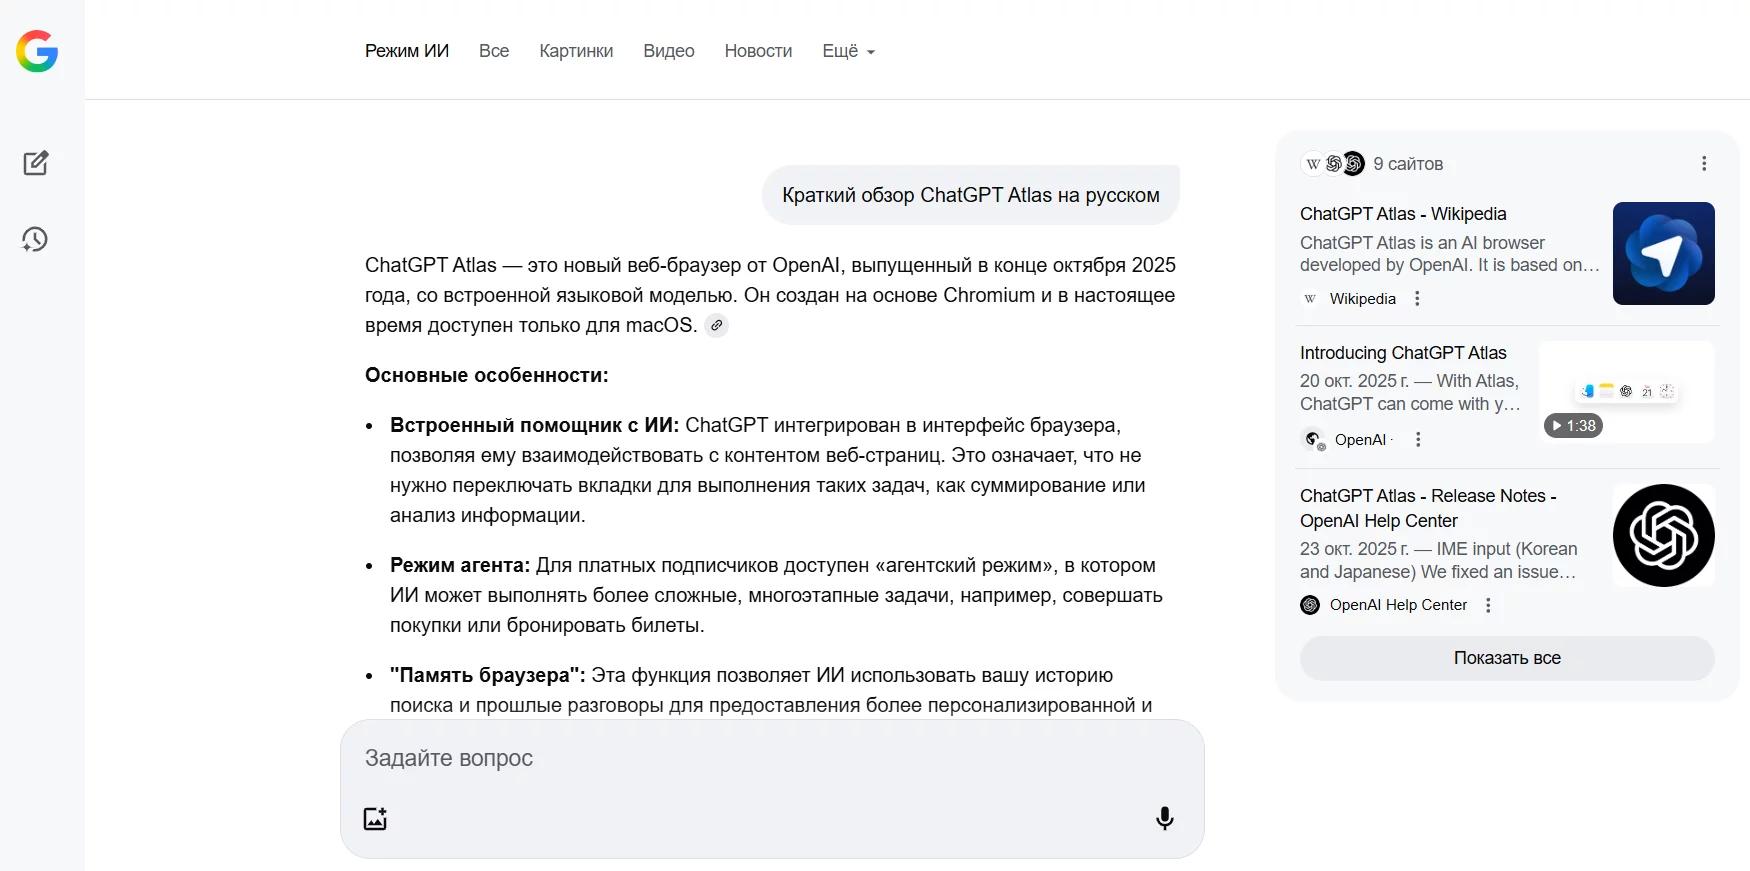This screenshot has height=871, width=1750.
Task: Open options menu for the Wikipedia source
Action: pos(1417,299)
